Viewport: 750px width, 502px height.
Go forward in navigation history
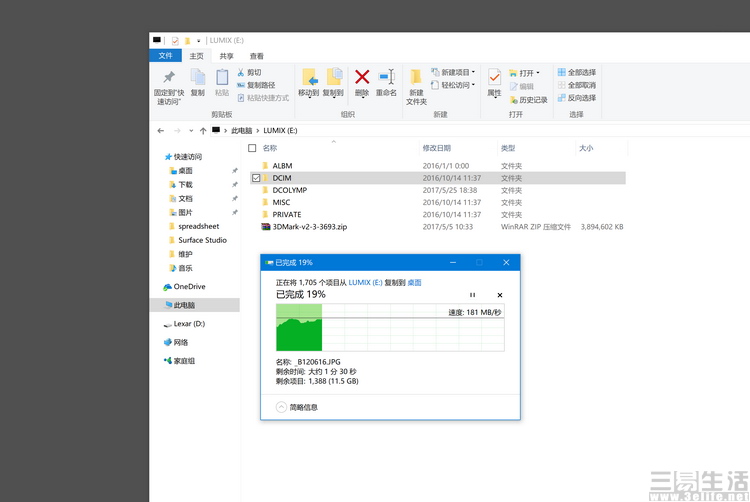(177, 131)
